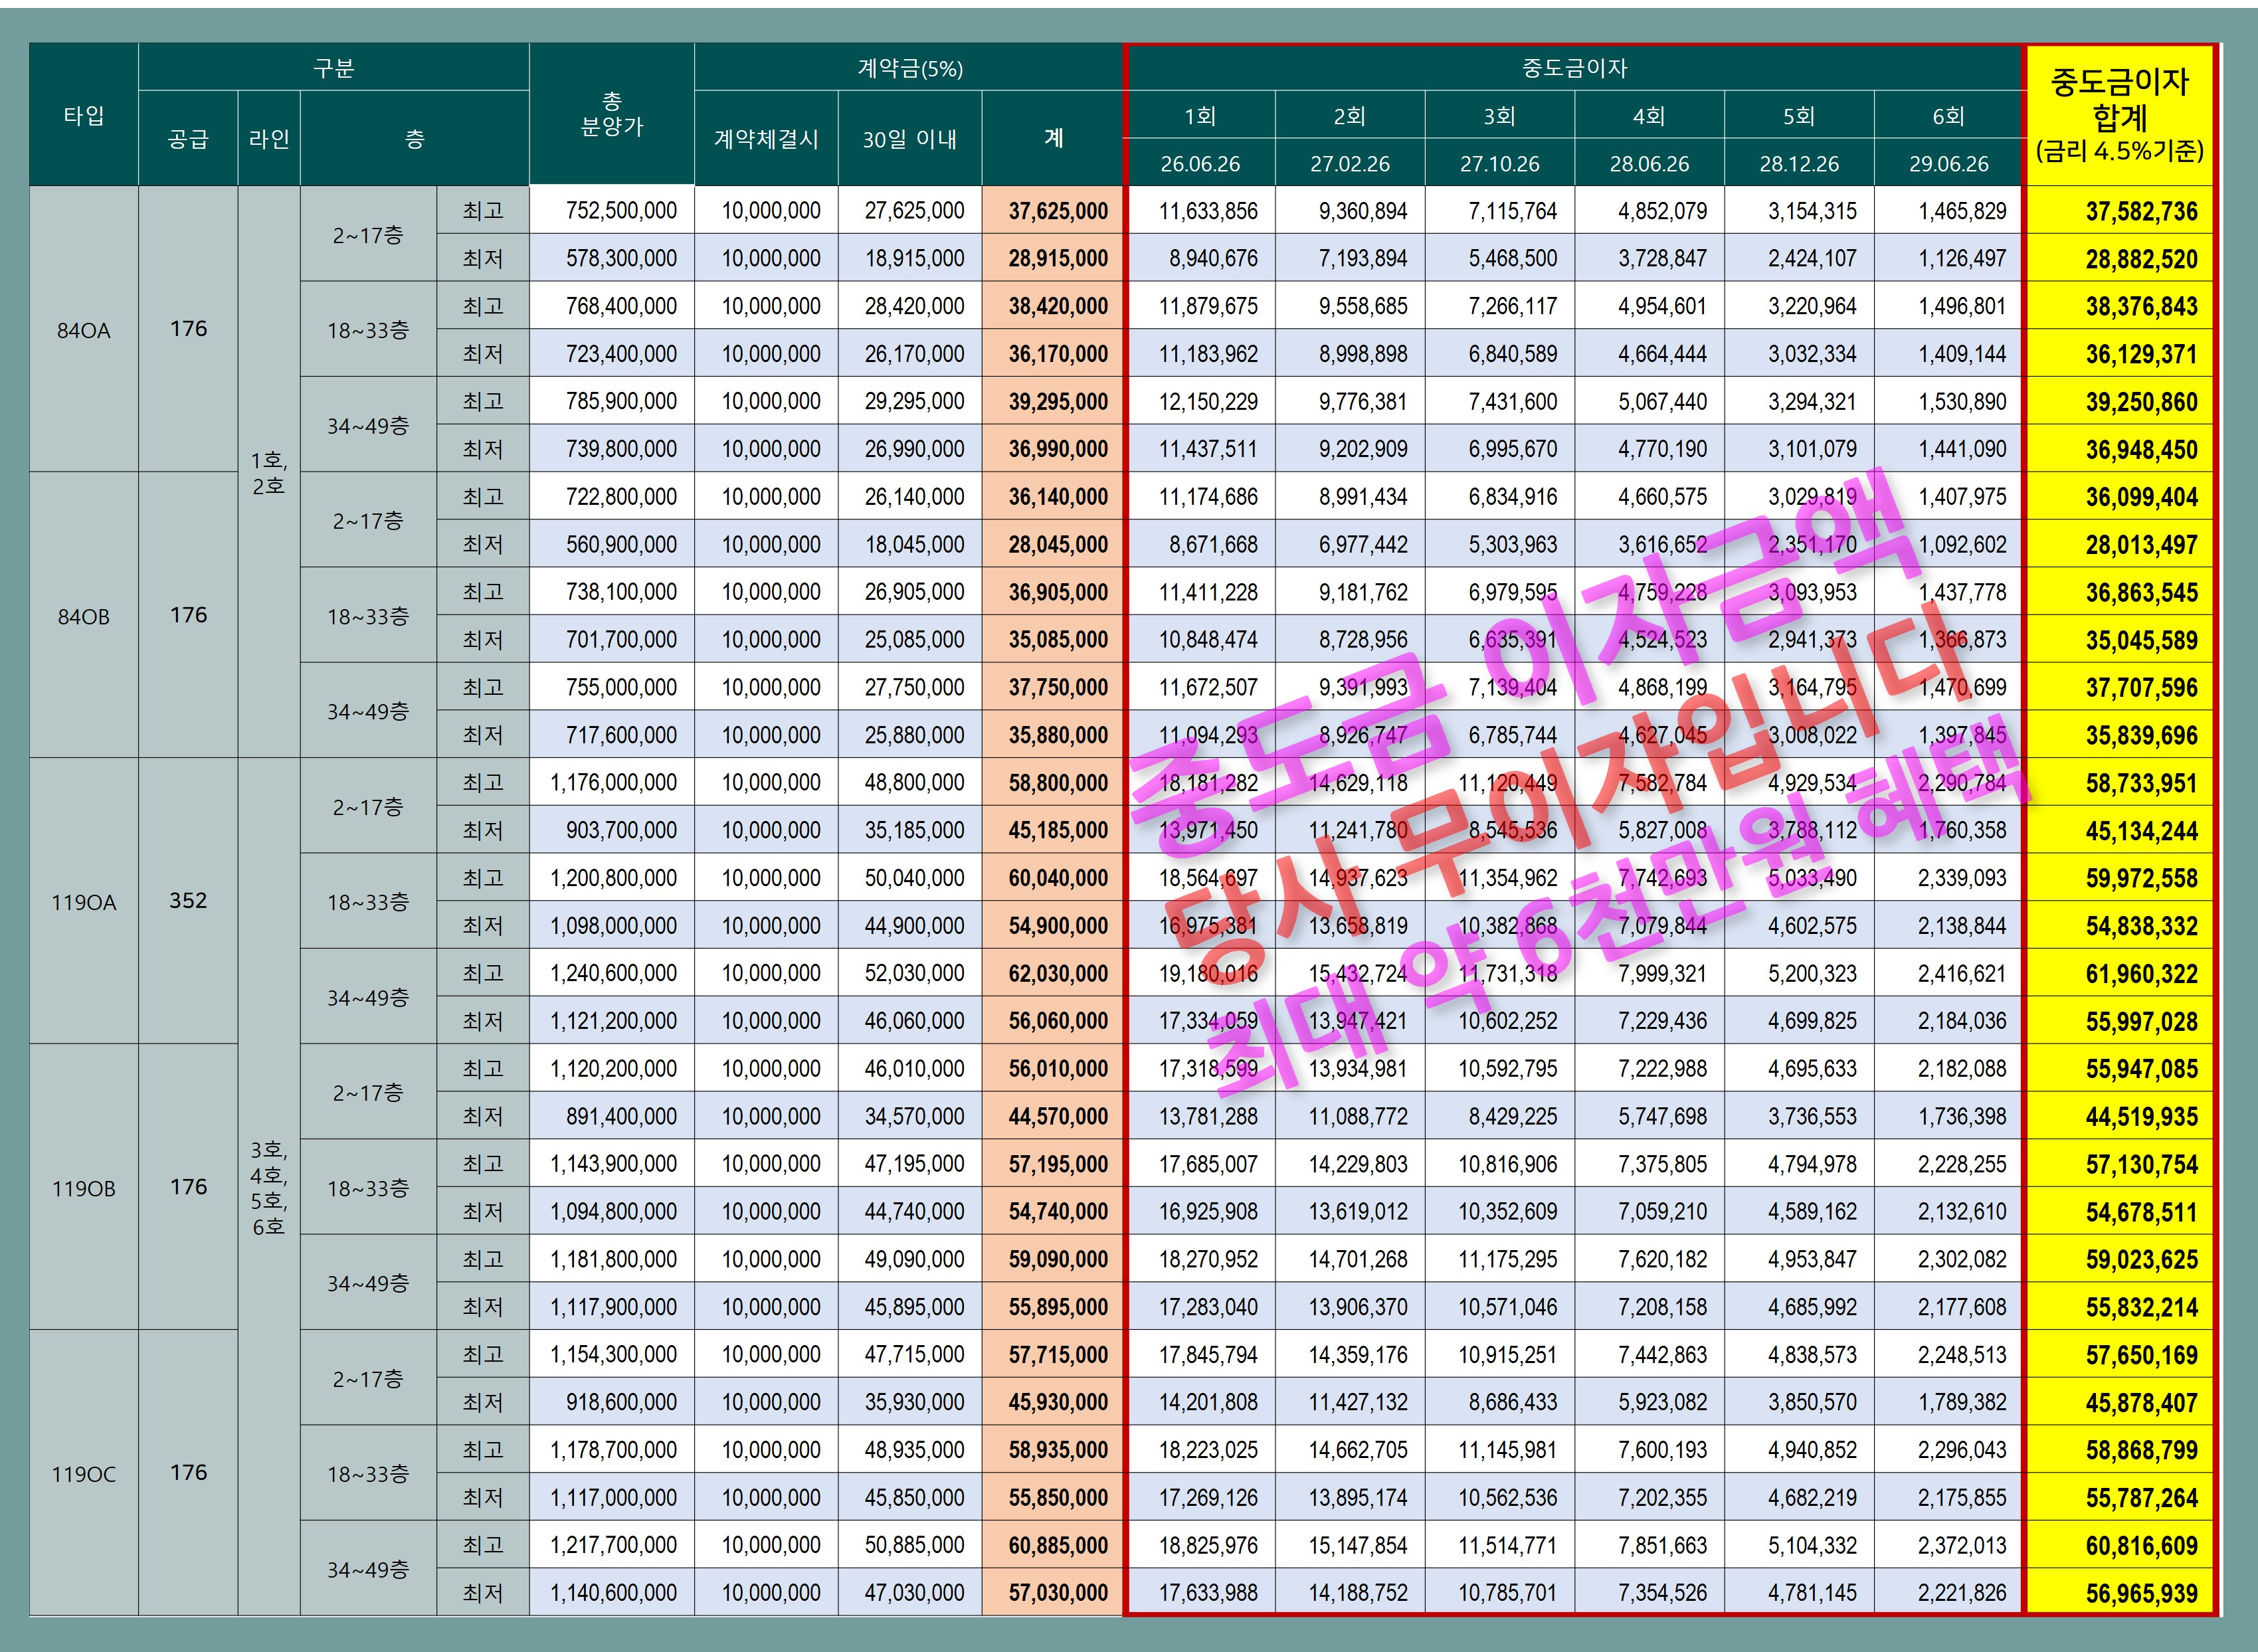Click the 119OB type cell
This screenshot has width=2258, height=1652.
(83, 1188)
